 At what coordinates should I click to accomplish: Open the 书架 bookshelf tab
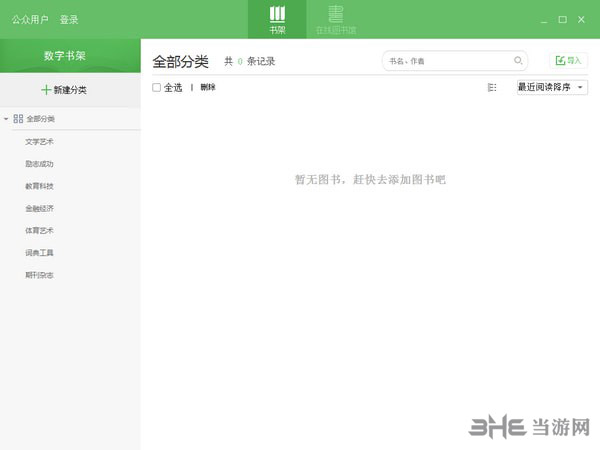click(x=277, y=19)
